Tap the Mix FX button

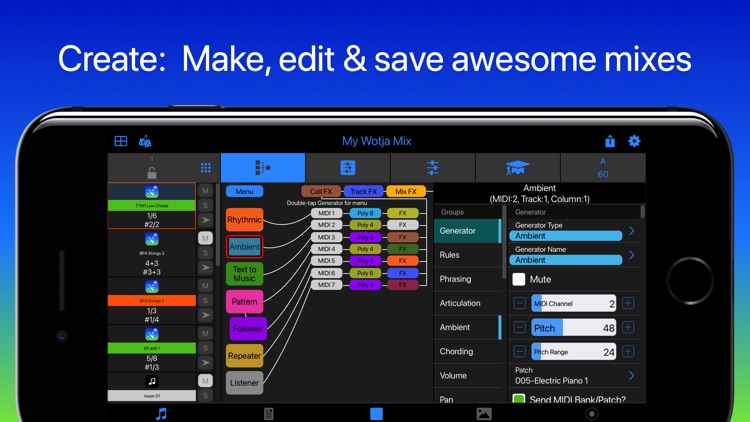point(406,191)
